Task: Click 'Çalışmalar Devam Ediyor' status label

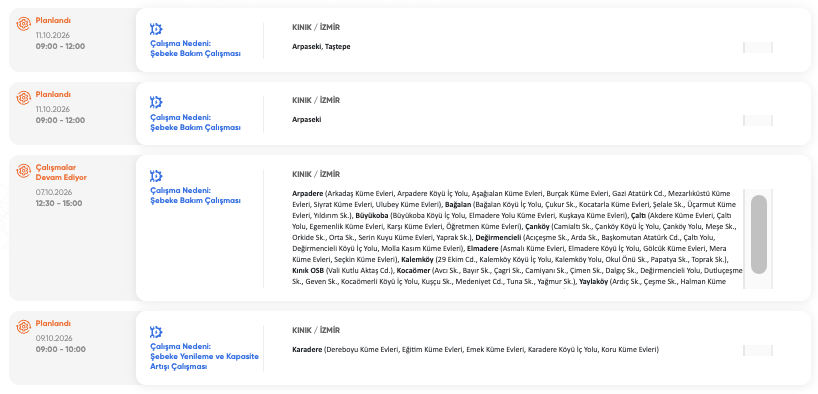Action: pyautogui.click(x=61, y=172)
